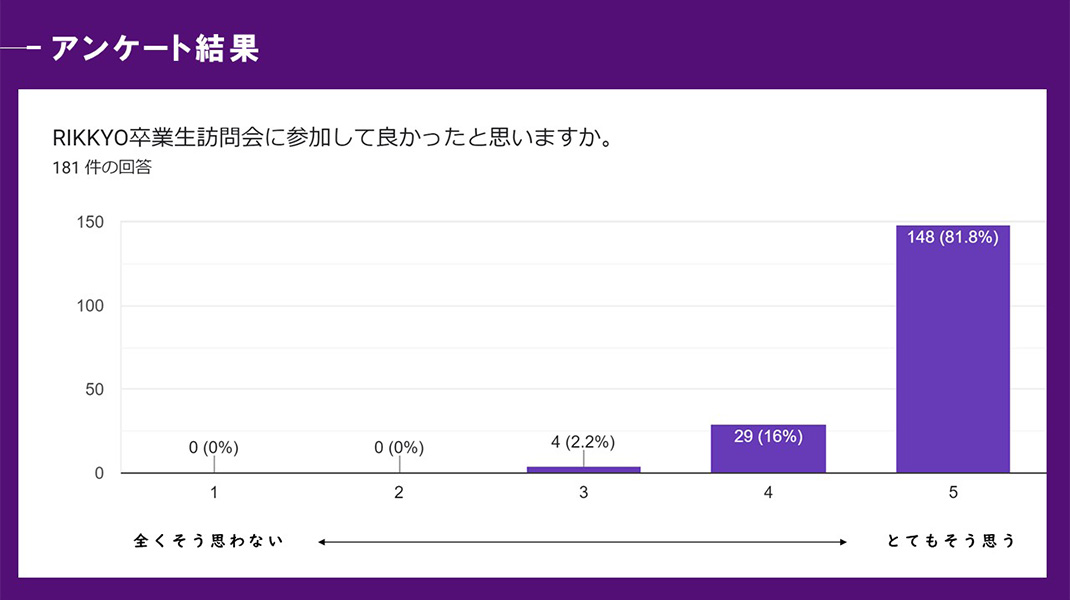Click the y-axis value 50
The height and width of the screenshot is (600, 1070).
[x=96, y=389]
